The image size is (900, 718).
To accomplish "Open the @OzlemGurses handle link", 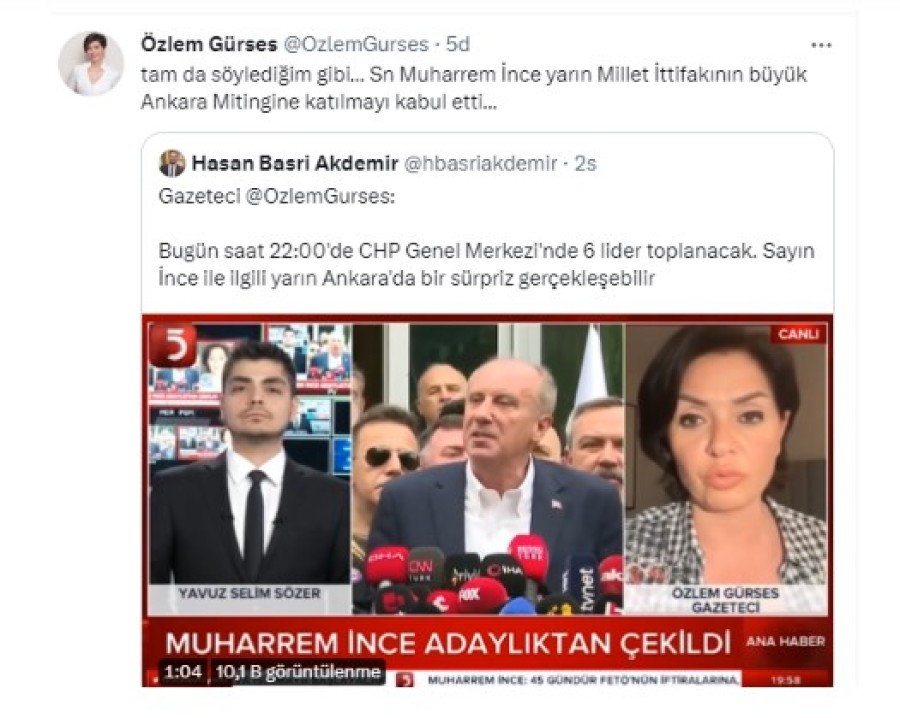I will coord(356,44).
